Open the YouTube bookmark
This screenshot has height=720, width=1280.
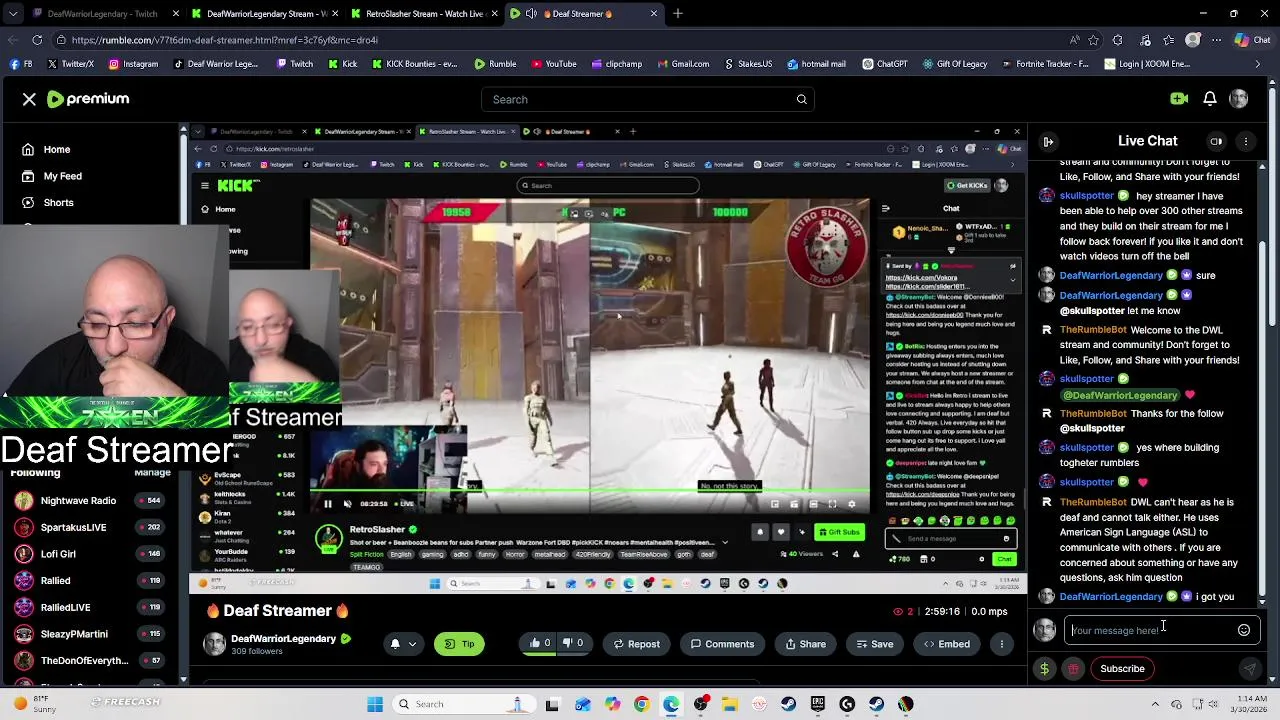pos(554,64)
